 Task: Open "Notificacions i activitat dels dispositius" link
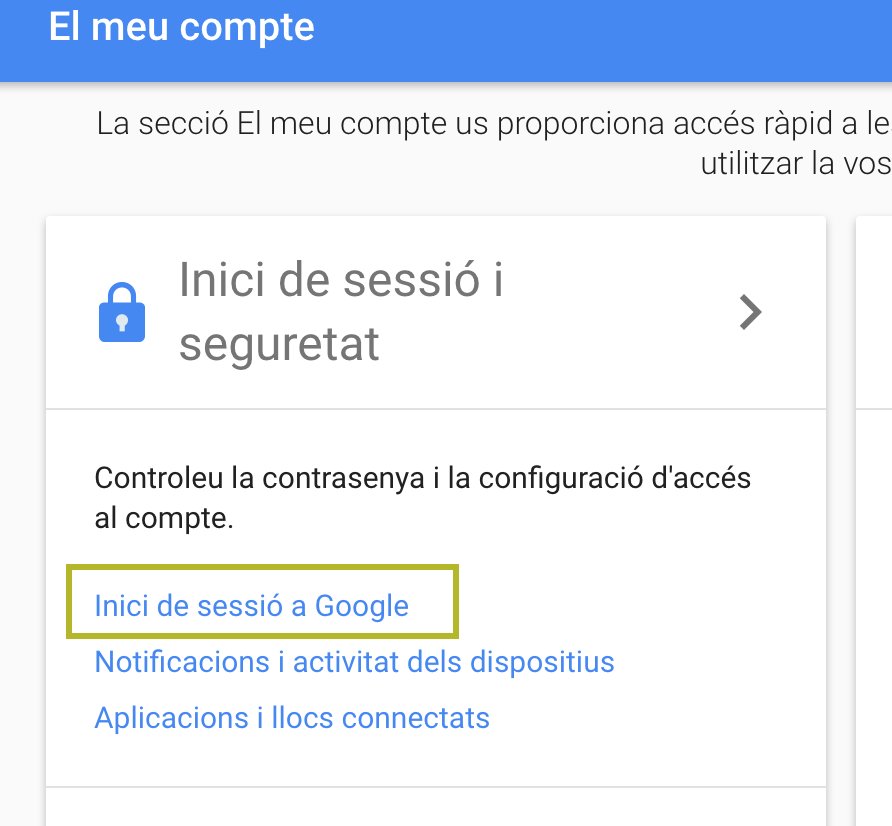[354, 662]
